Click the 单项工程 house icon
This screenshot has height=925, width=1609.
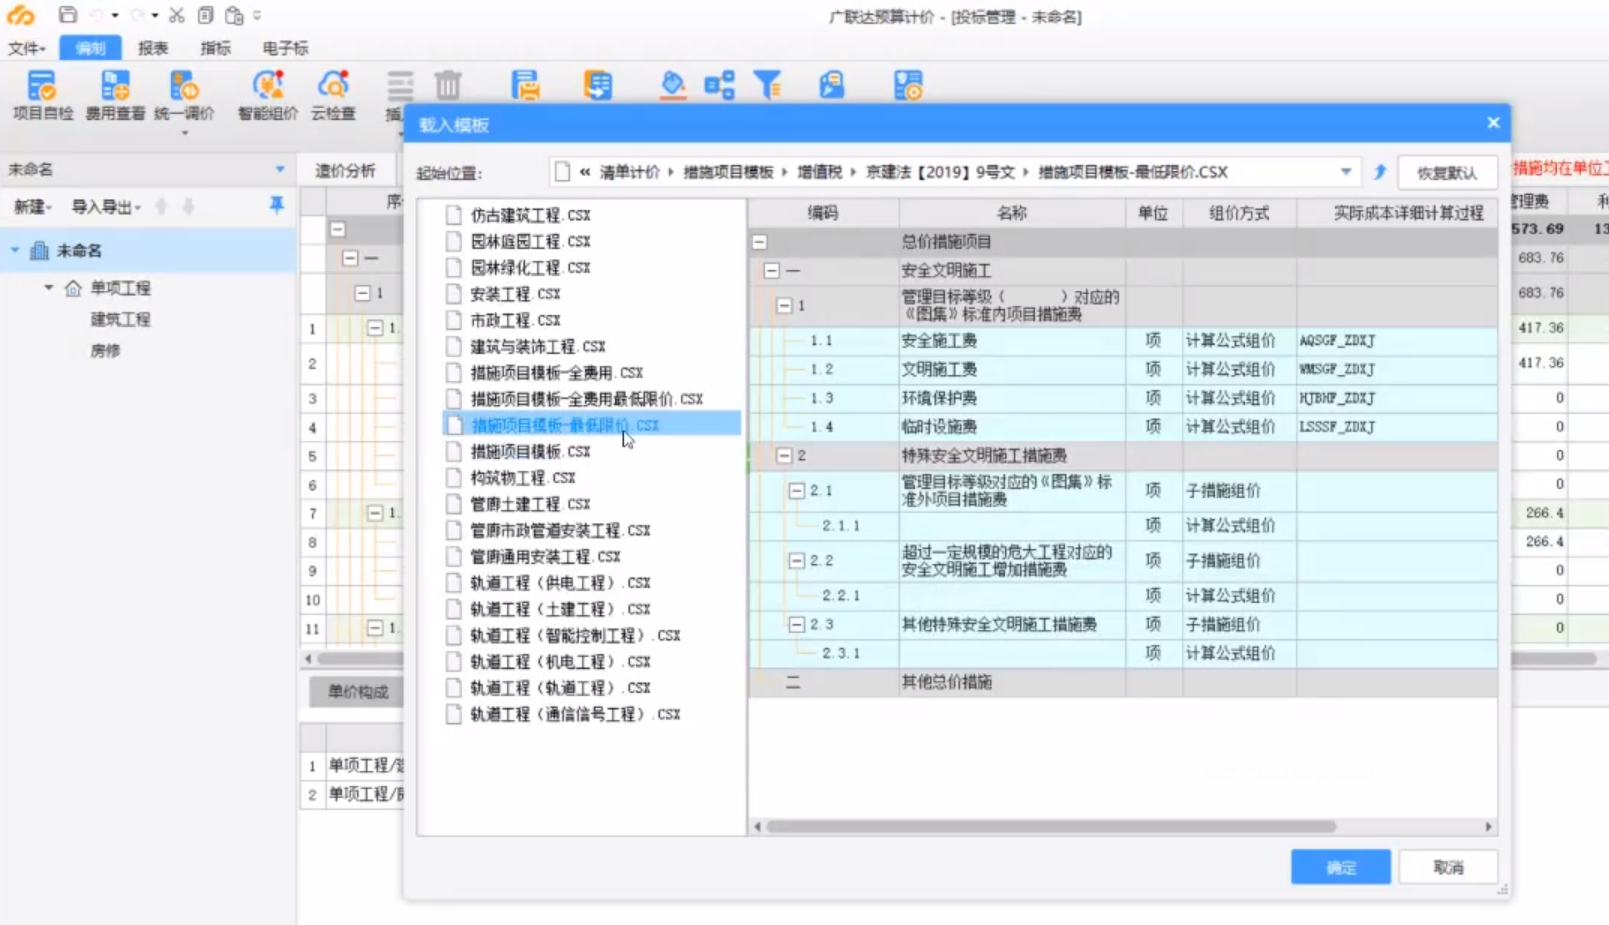(73, 288)
